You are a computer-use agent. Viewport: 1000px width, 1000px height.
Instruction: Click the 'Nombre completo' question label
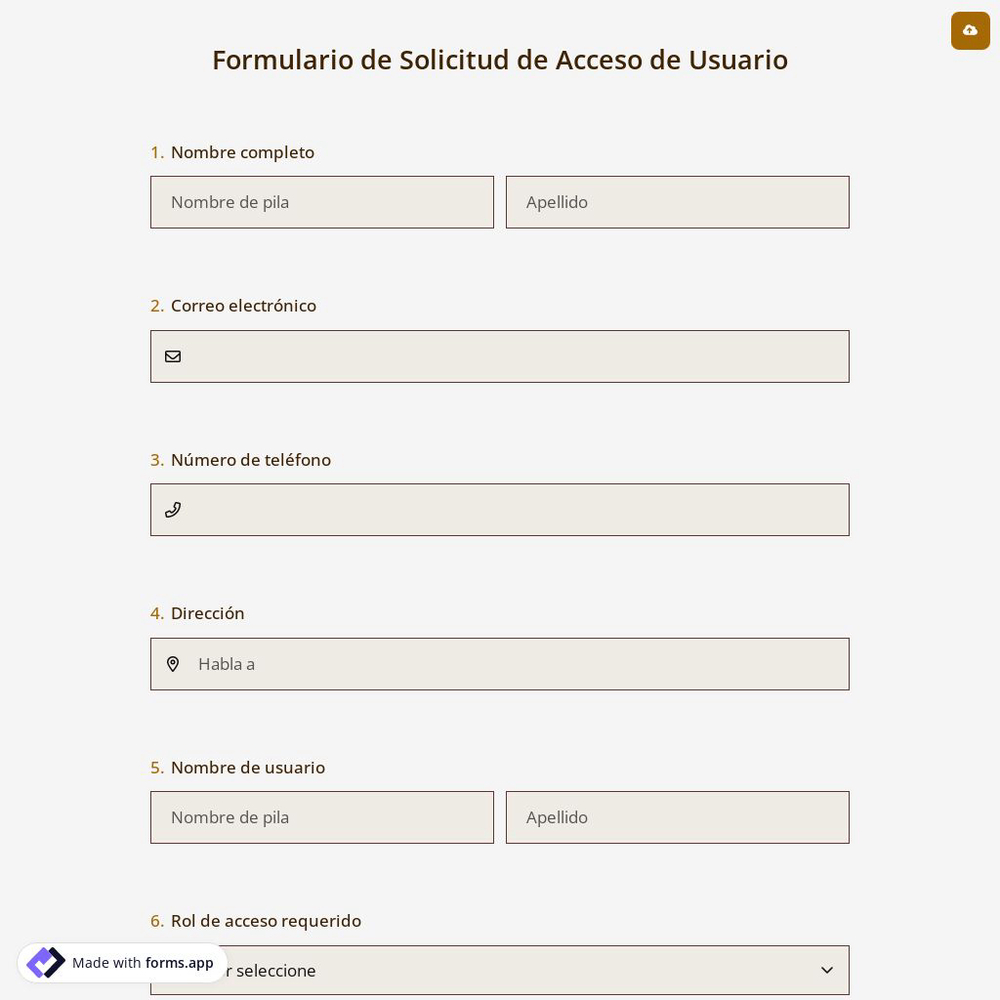(x=242, y=152)
